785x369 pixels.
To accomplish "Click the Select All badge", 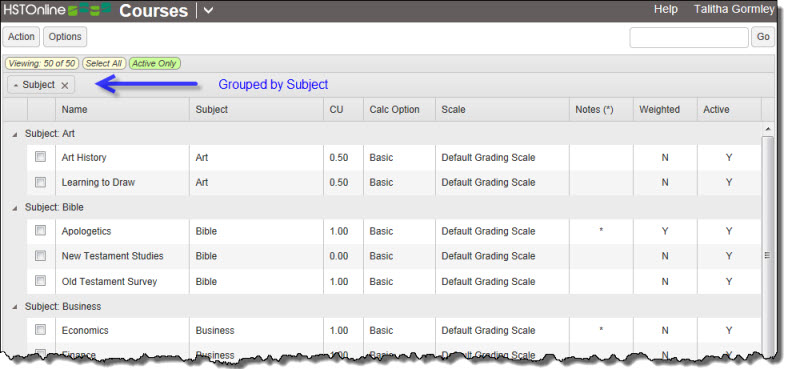I will coord(104,64).
